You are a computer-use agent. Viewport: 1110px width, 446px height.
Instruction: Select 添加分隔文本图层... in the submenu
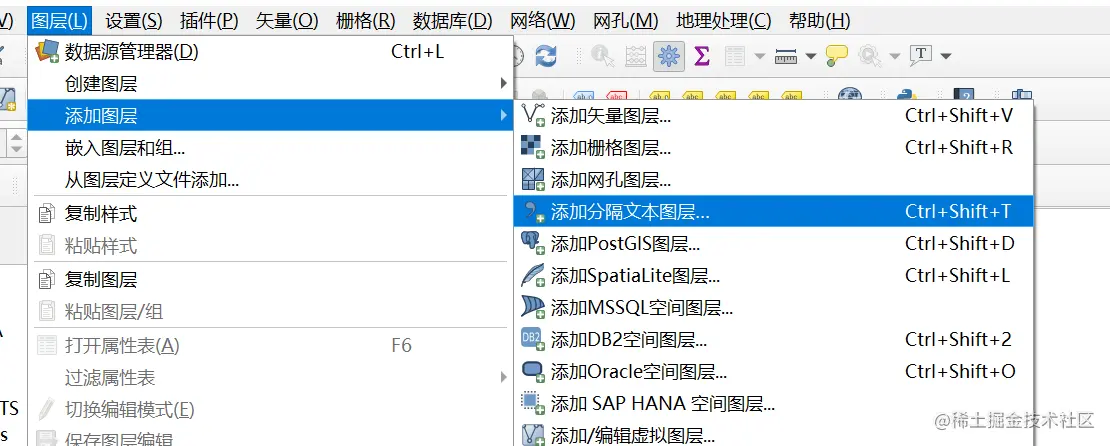(774, 211)
